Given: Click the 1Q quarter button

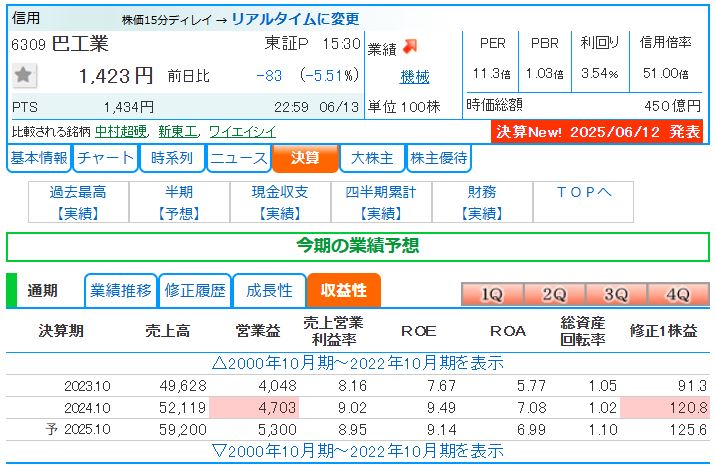Looking at the screenshot, I should [x=492, y=295].
